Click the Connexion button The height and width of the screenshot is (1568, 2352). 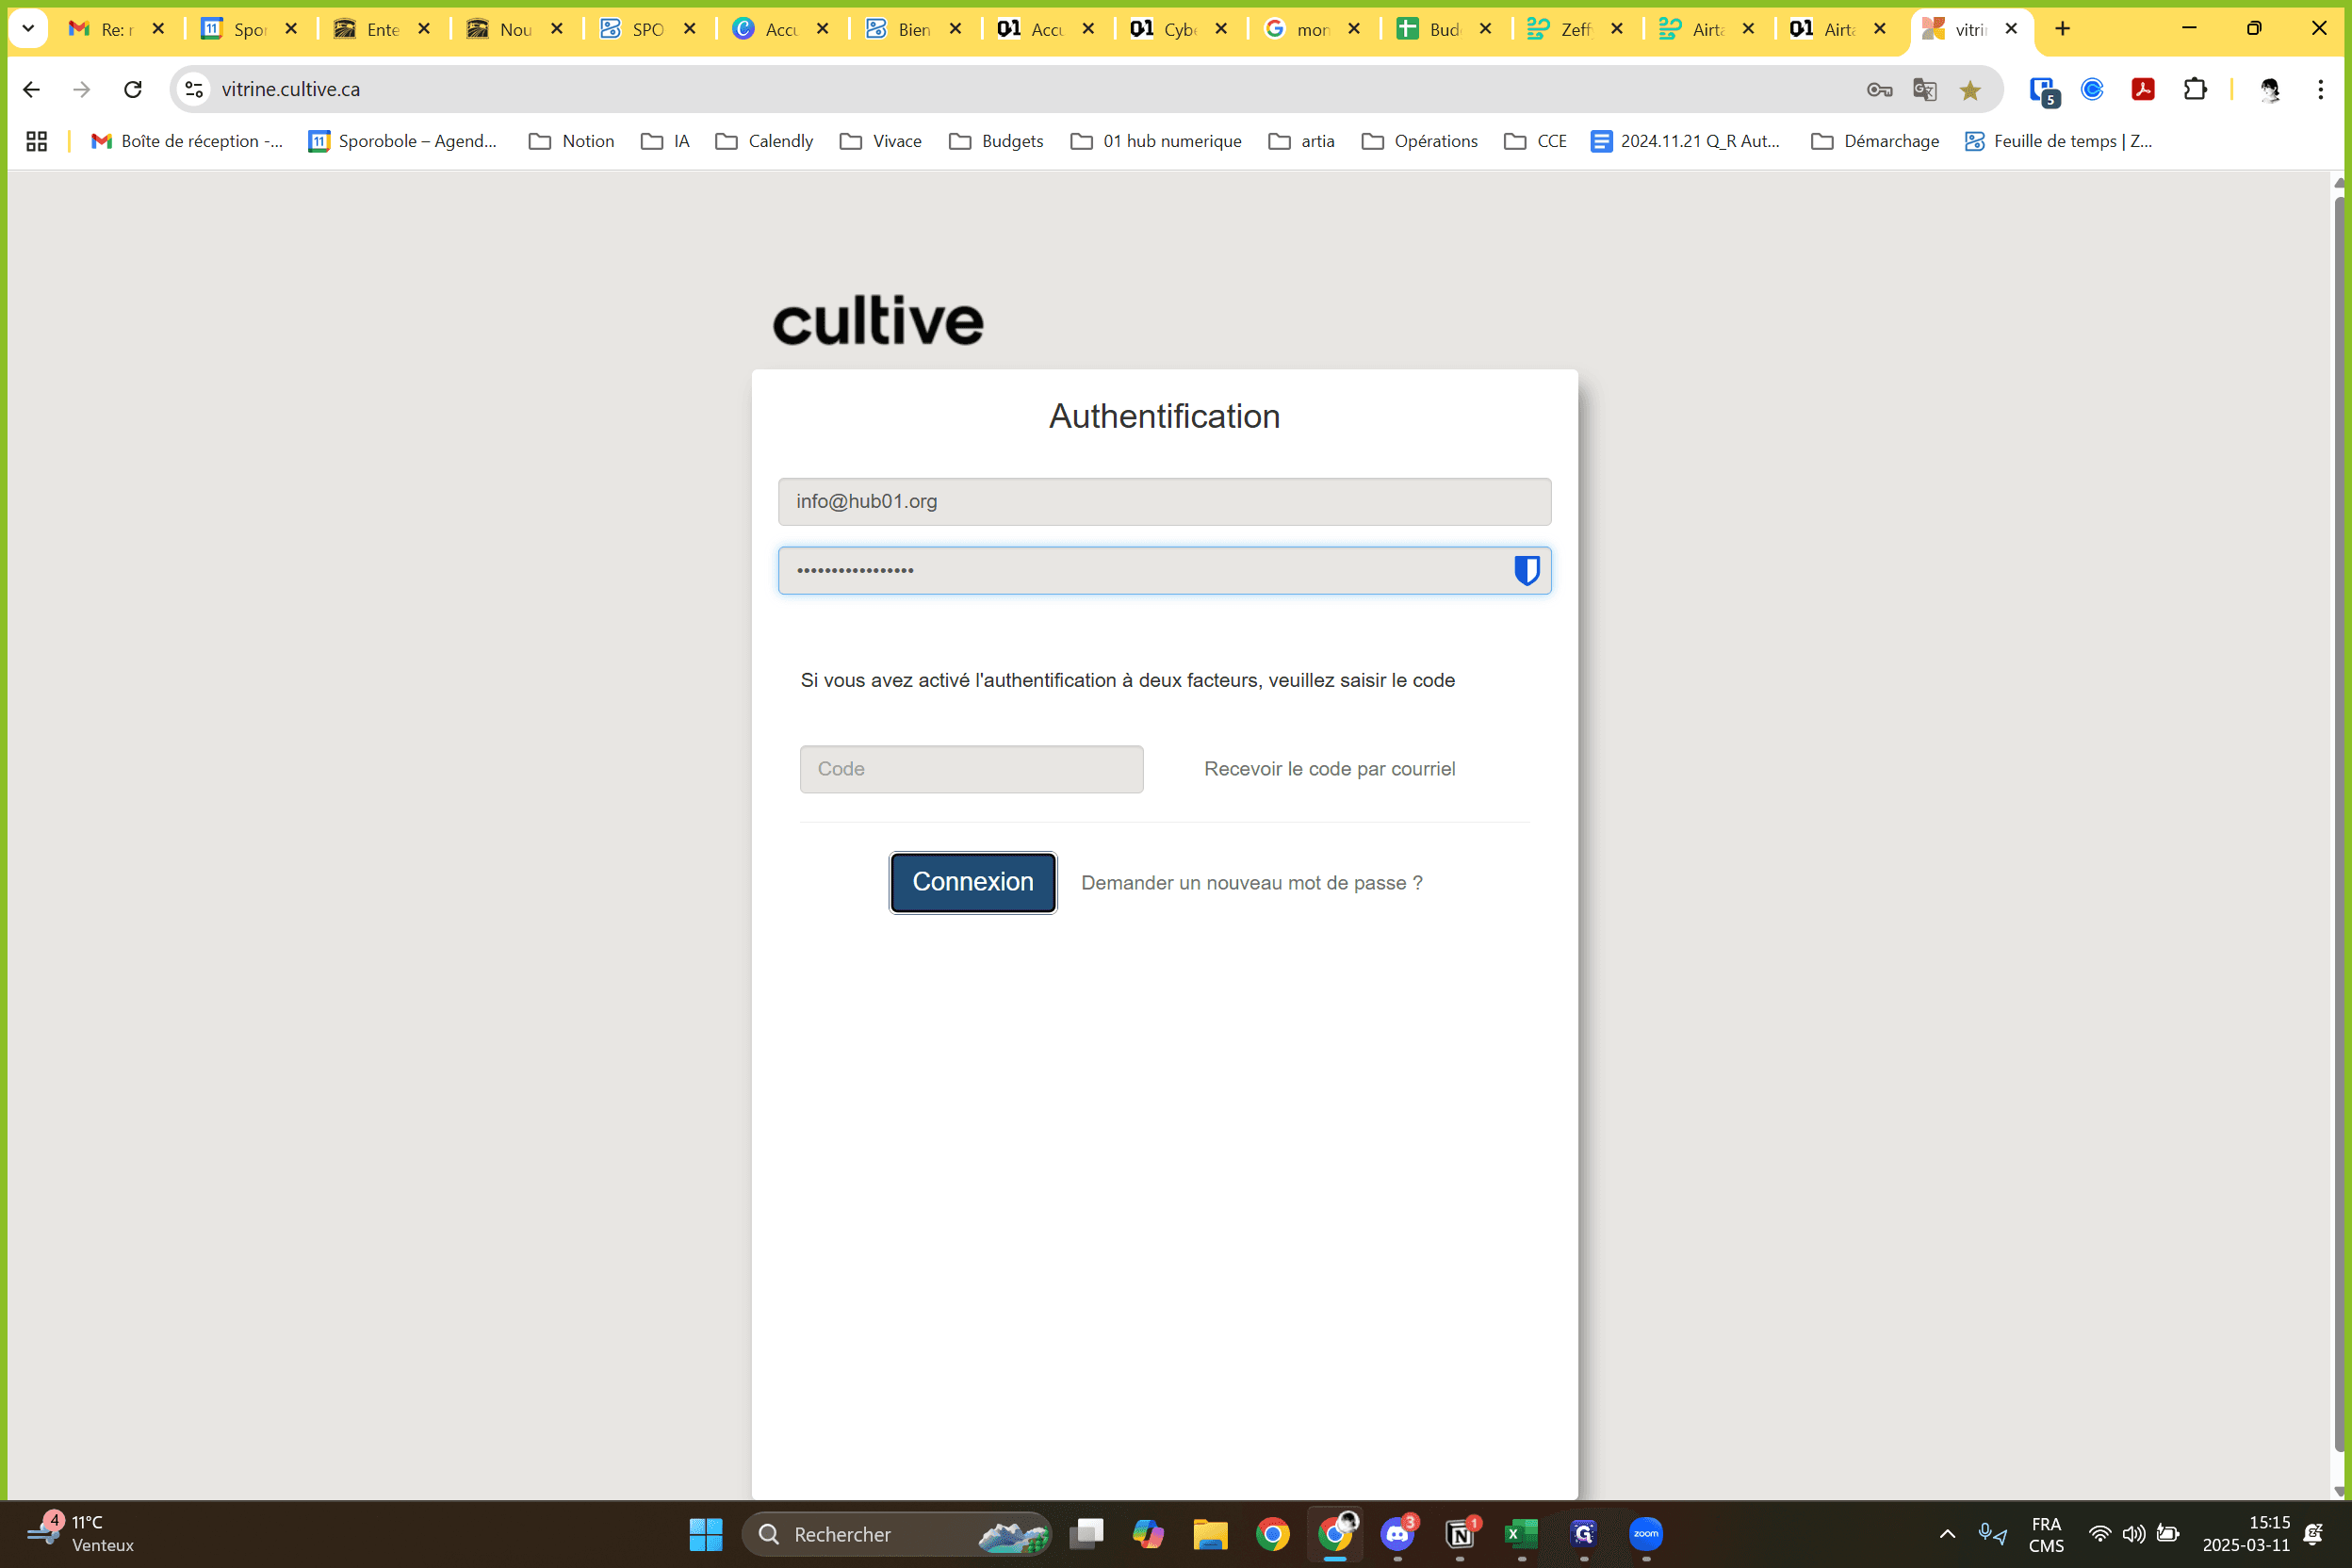972,882
